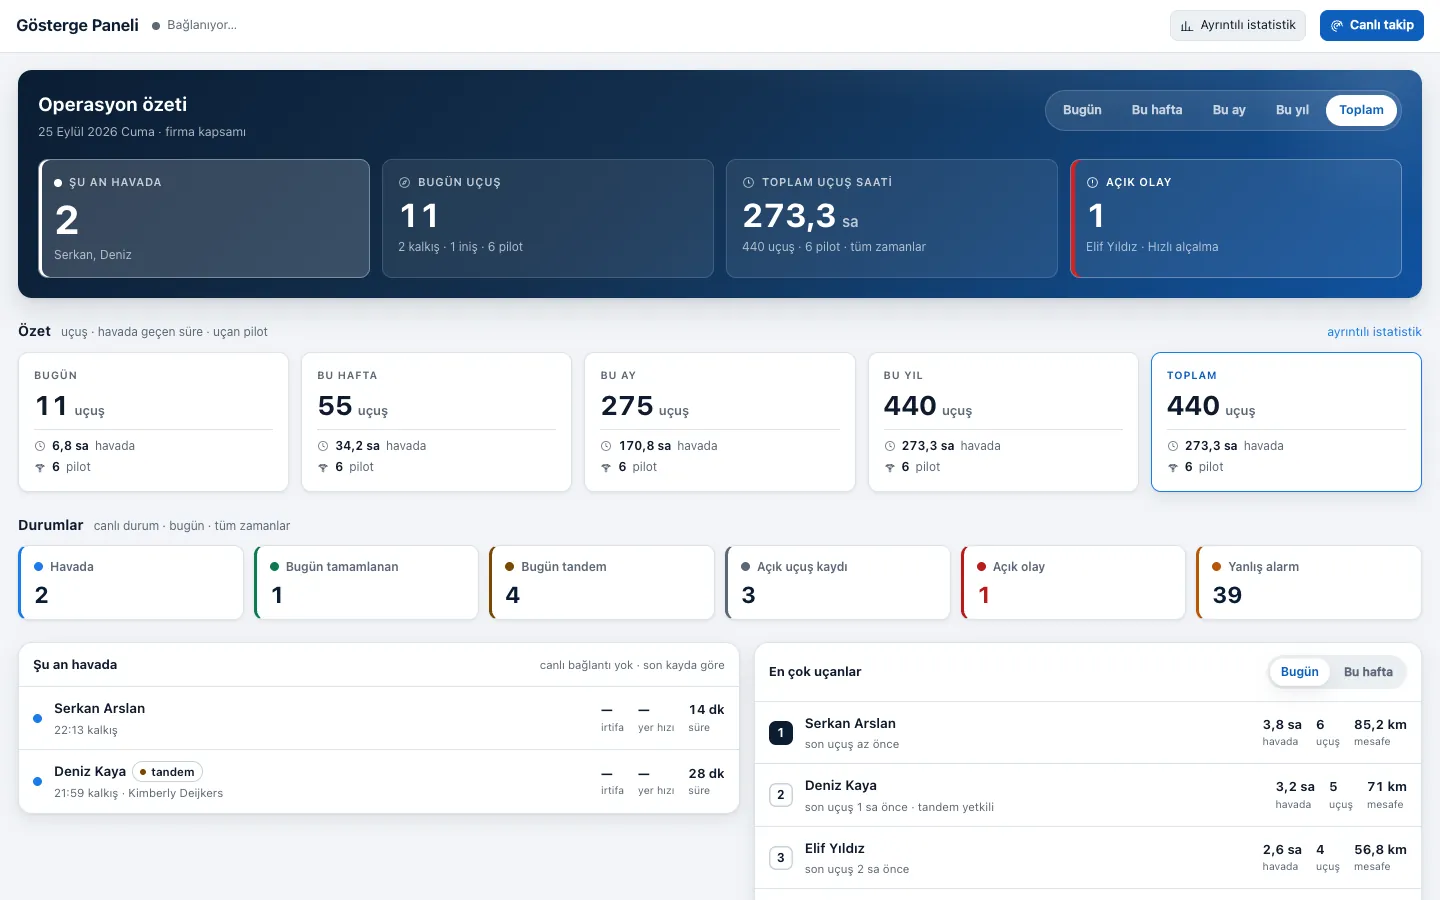The width and height of the screenshot is (1440, 900).
Task: Open the Açık Olay hero card
Action: point(1236,218)
